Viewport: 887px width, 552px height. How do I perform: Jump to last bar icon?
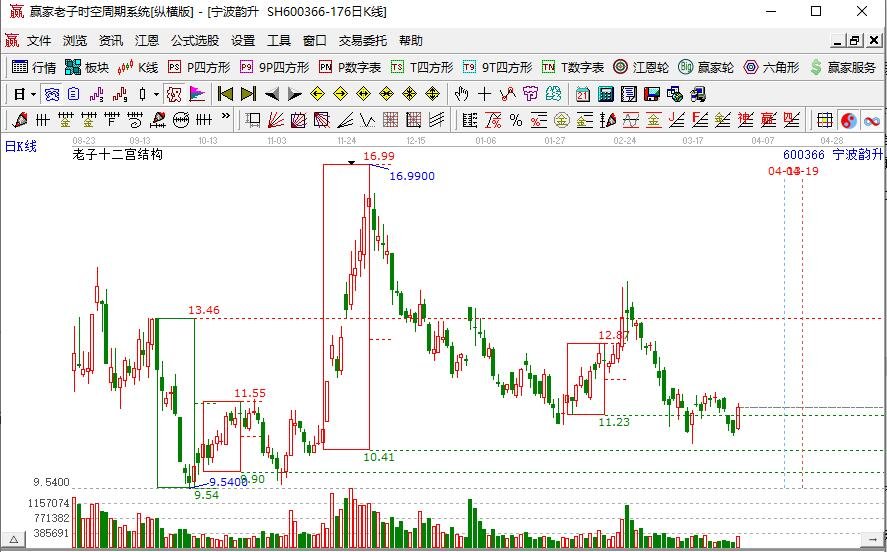pos(248,94)
